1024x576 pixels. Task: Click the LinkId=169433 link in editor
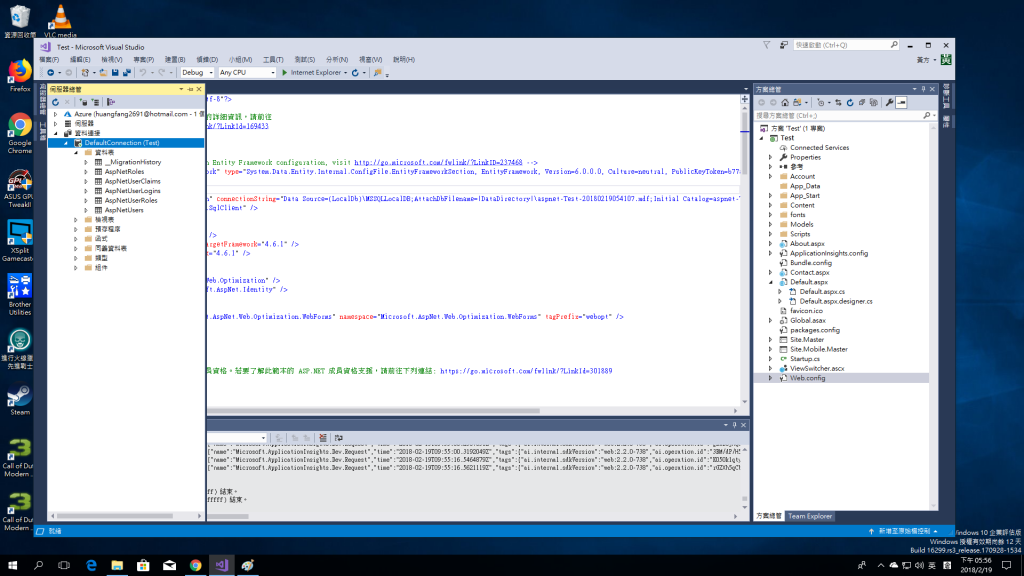(238, 126)
